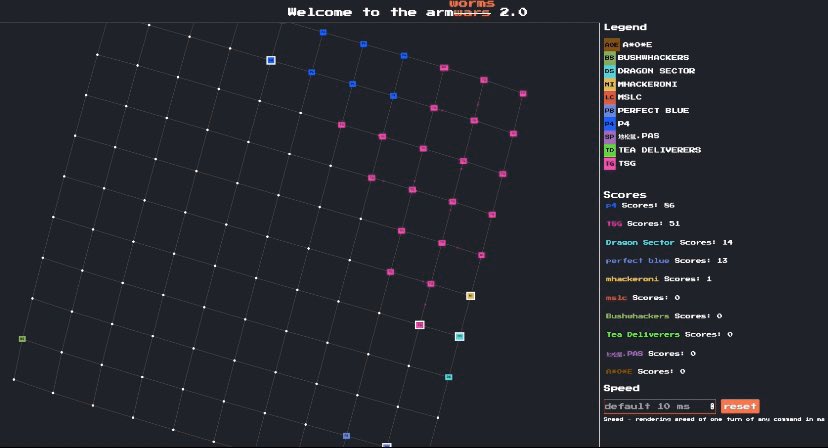Click the LC orange-red legend swatch

(x=610, y=97)
